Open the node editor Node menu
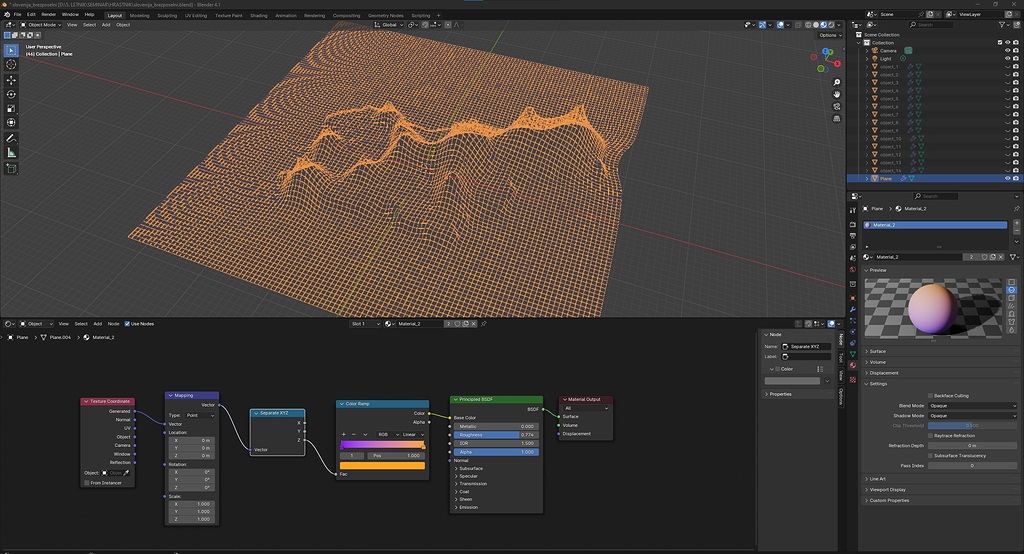The height and width of the screenshot is (554, 1024). point(113,323)
